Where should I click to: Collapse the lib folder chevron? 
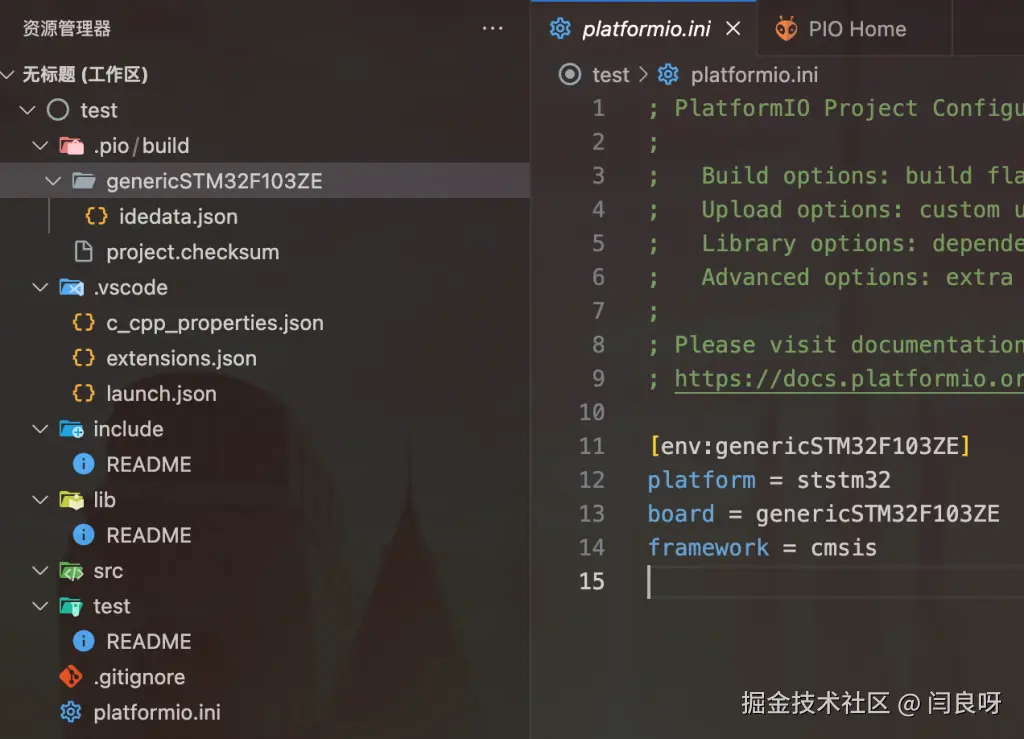(x=40, y=499)
